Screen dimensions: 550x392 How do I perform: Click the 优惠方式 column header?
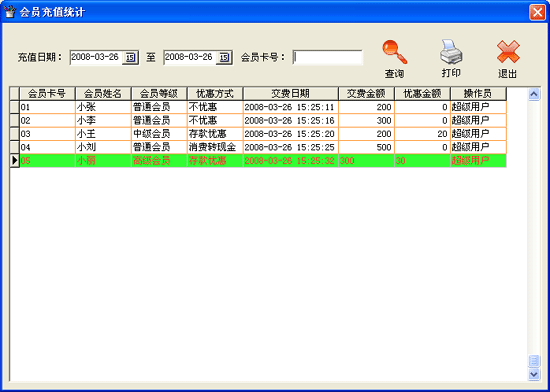coord(215,94)
